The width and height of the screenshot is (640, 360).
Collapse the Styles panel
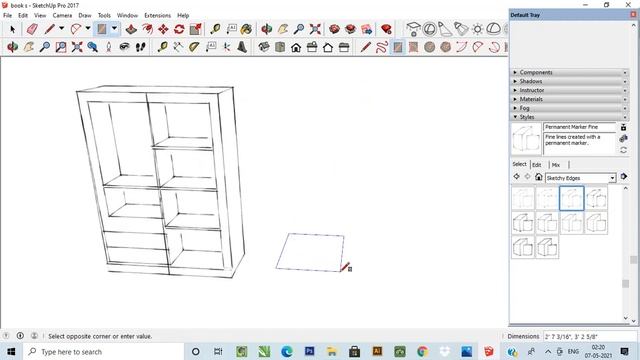pyautogui.click(x=570, y=117)
